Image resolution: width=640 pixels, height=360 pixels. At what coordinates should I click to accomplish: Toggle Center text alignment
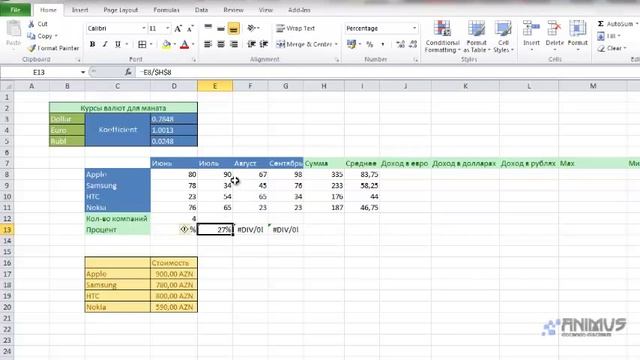click(221, 44)
